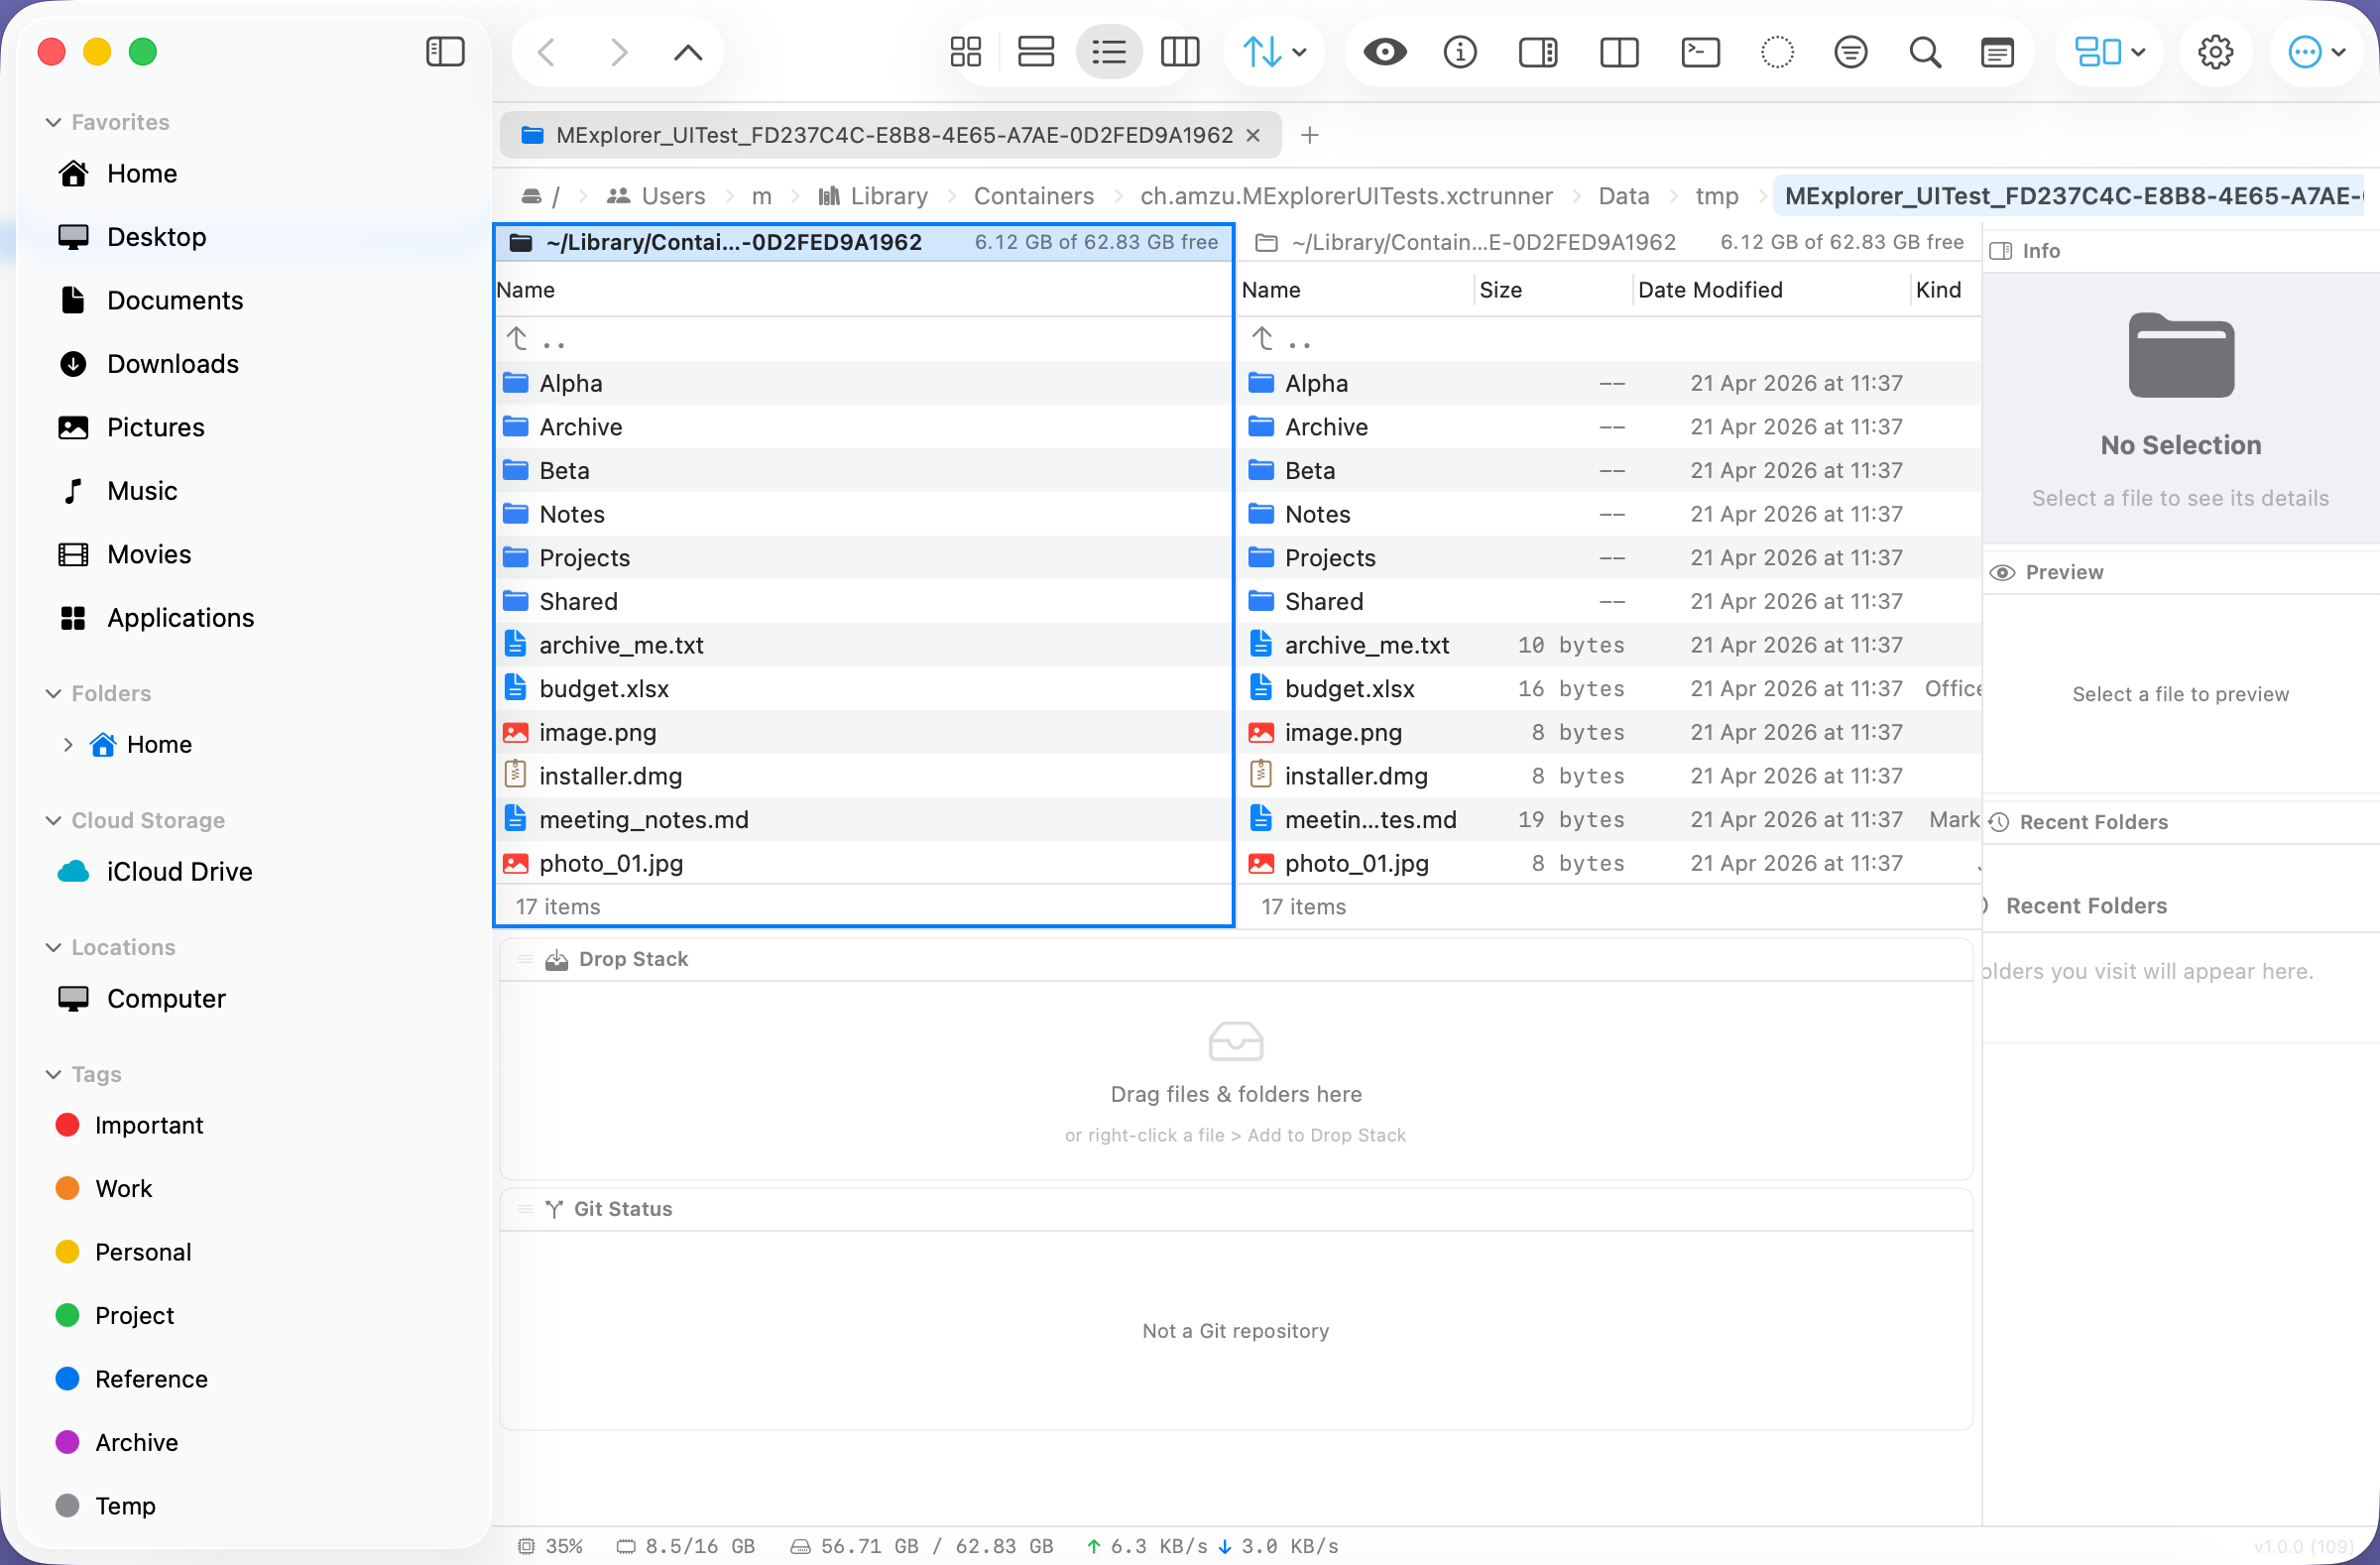Collapse the Tags section
This screenshot has height=1565, width=2380.
pos(53,1074)
